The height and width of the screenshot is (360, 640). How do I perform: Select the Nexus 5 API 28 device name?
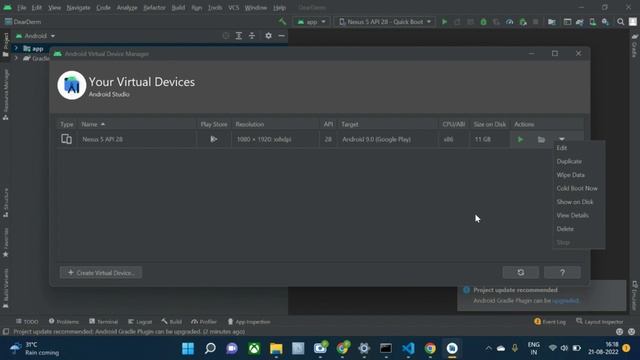pos(102,140)
